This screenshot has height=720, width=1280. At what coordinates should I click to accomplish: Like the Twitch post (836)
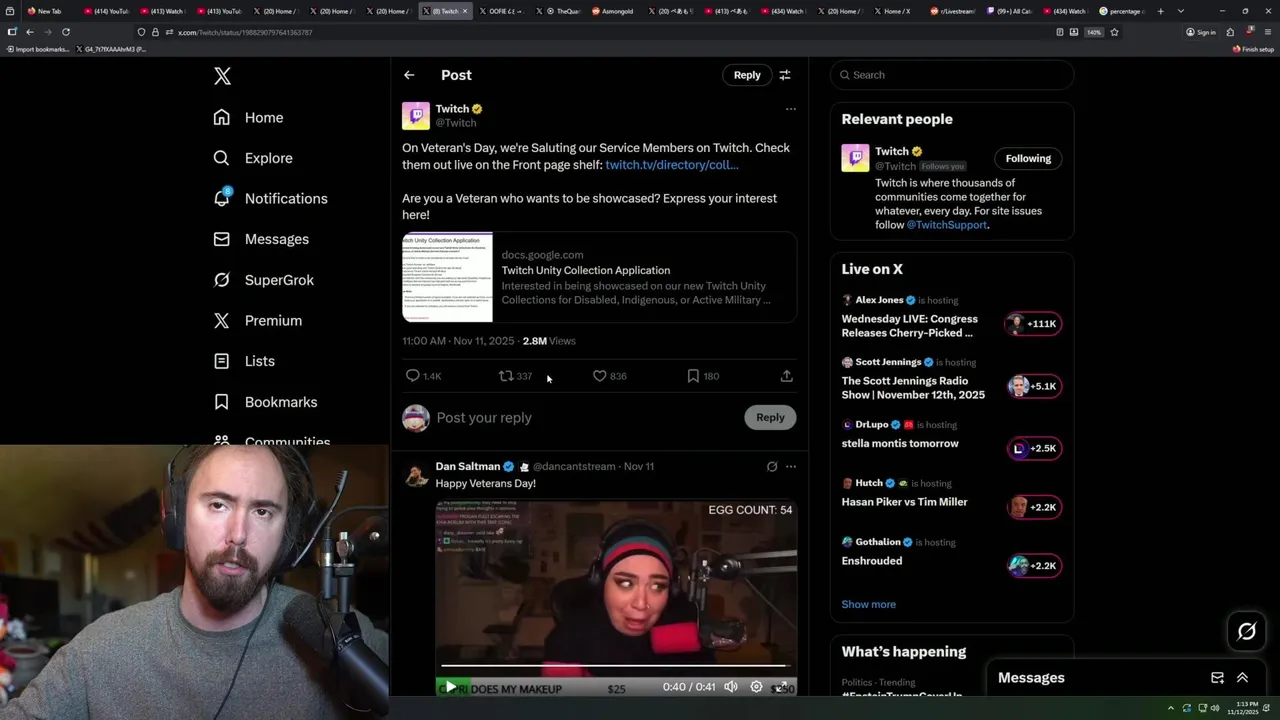click(x=609, y=376)
